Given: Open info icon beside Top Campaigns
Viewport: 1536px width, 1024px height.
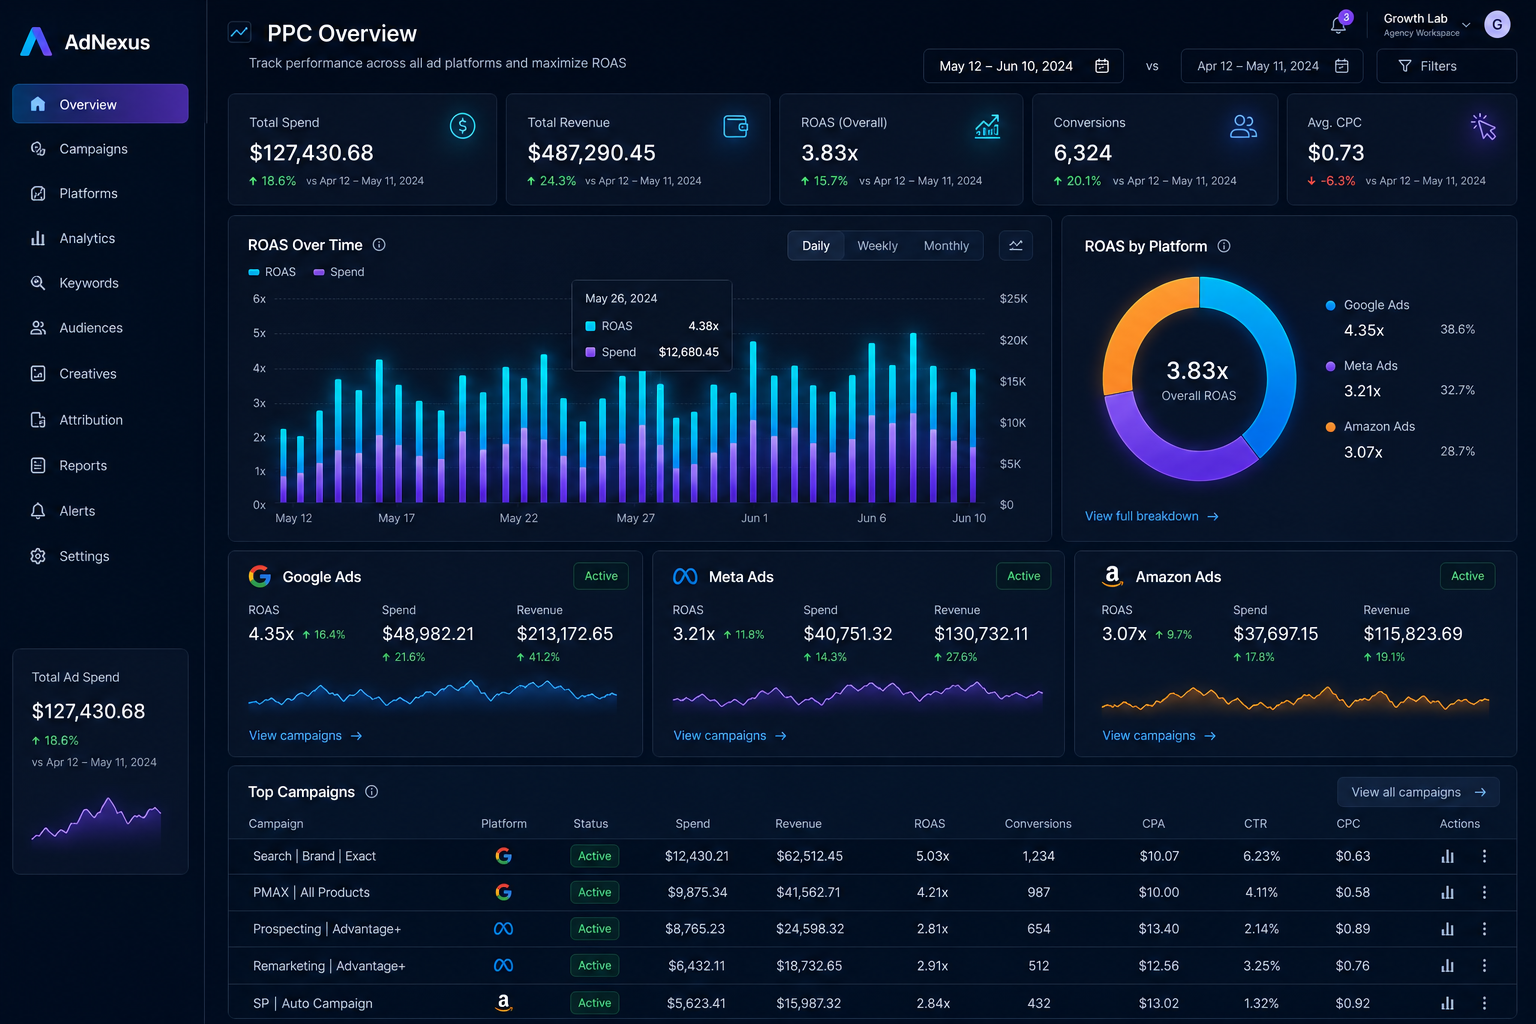Looking at the screenshot, I should (x=371, y=792).
